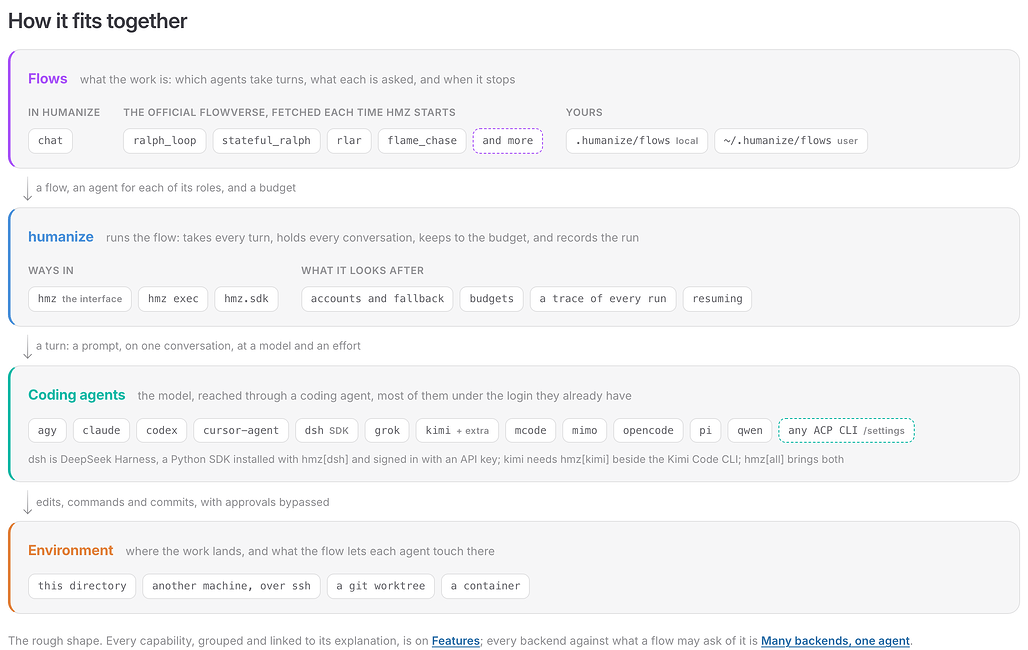
Task: Open the 'Many backends, one agent' link
Action: 835,641
